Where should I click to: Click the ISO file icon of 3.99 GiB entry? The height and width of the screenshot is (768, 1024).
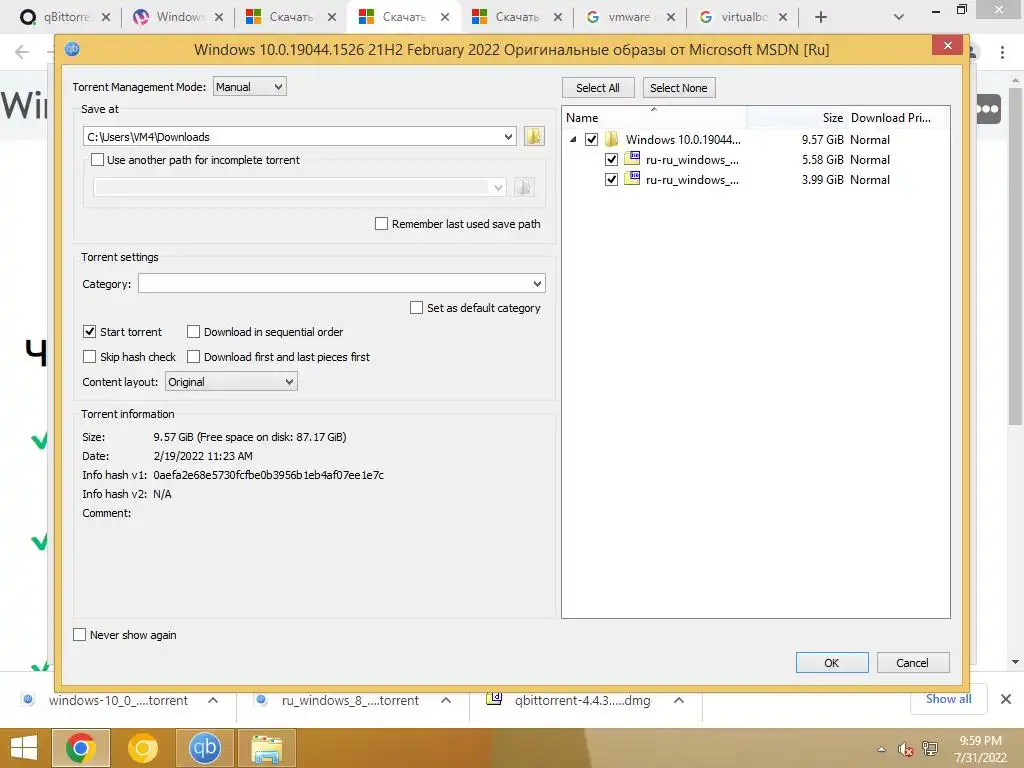point(632,179)
